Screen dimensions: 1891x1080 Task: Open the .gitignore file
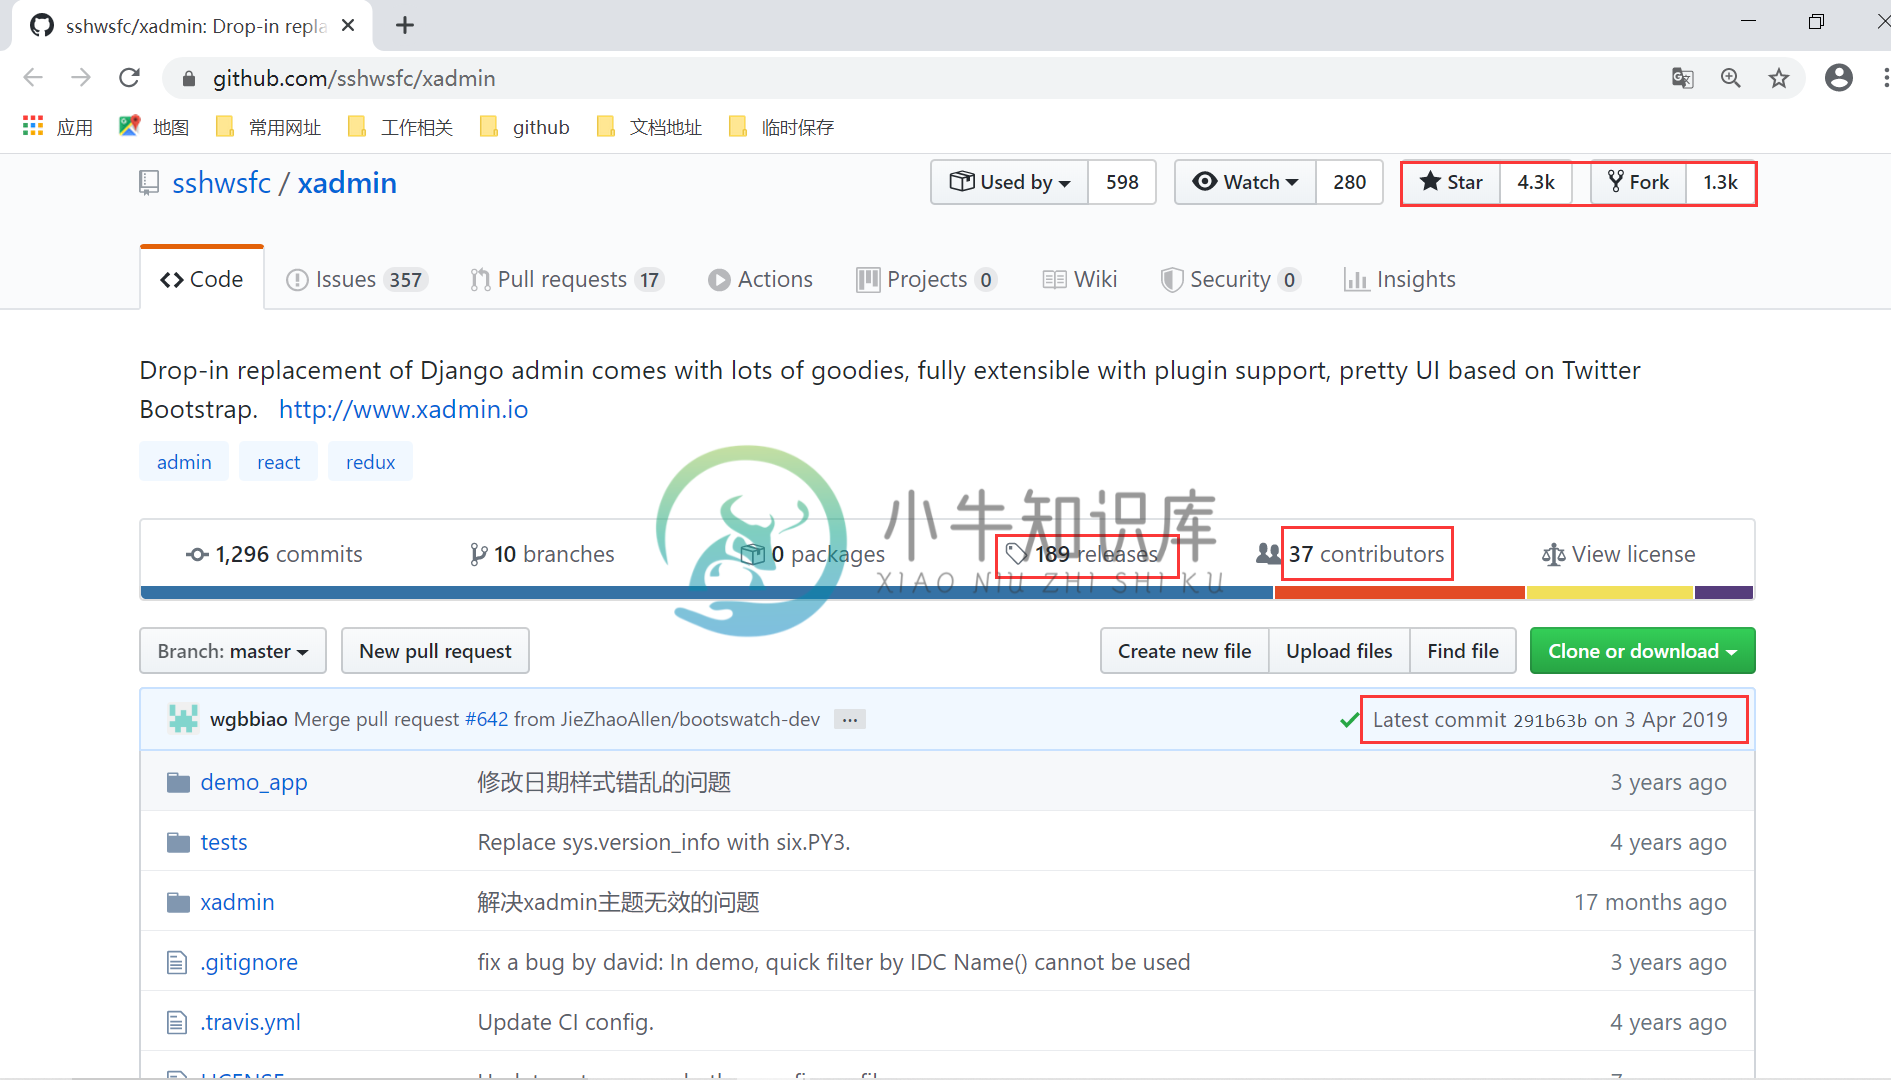[x=249, y=962]
